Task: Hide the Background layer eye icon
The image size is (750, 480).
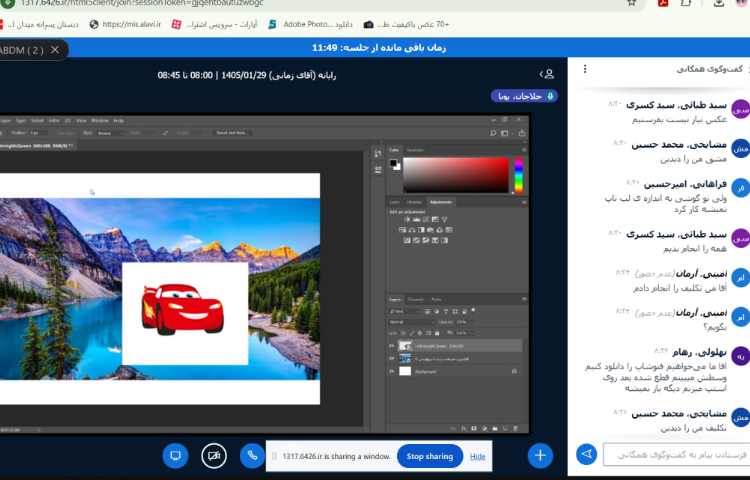Action: tap(391, 371)
